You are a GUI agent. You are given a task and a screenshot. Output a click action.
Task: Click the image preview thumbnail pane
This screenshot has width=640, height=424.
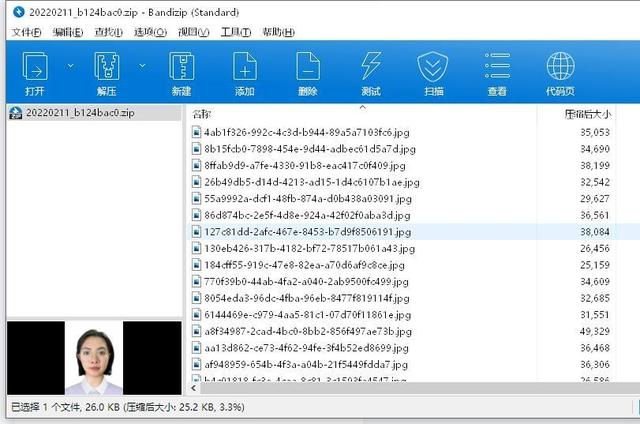pos(94,357)
